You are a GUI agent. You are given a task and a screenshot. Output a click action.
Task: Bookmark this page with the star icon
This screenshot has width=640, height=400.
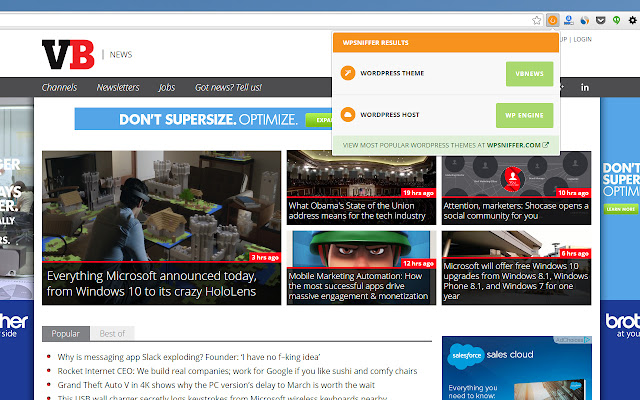(x=537, y=19)
